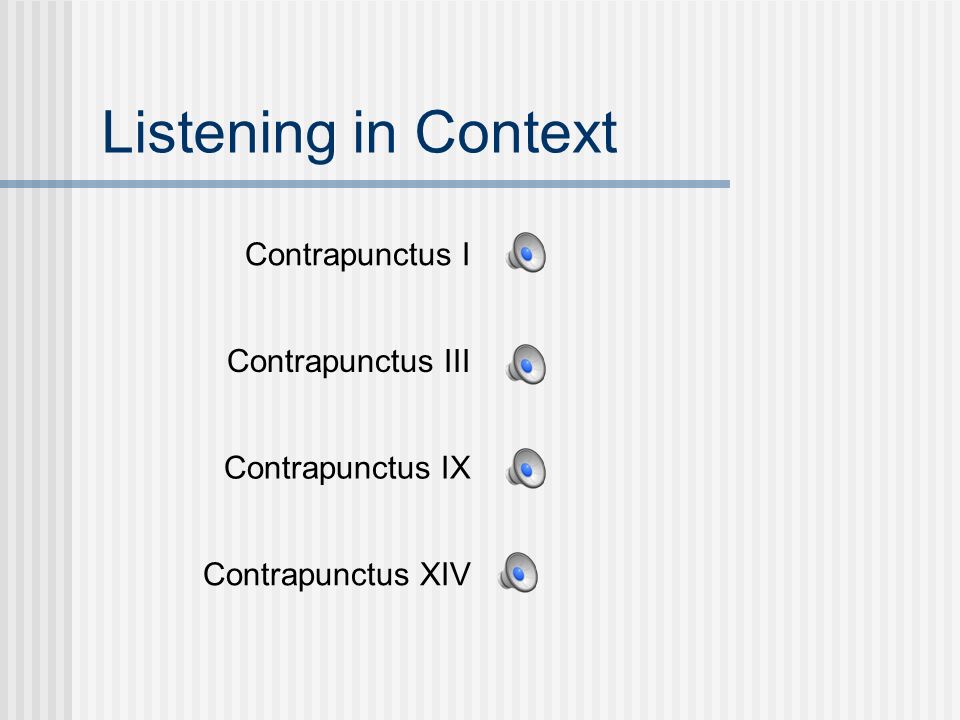
Task: Play the Contrapunctus III speaker icon
Action: pos(526,364)
